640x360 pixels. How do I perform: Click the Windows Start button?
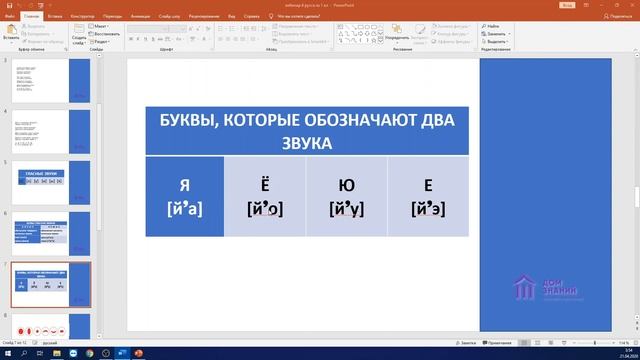tap(8, 353)
